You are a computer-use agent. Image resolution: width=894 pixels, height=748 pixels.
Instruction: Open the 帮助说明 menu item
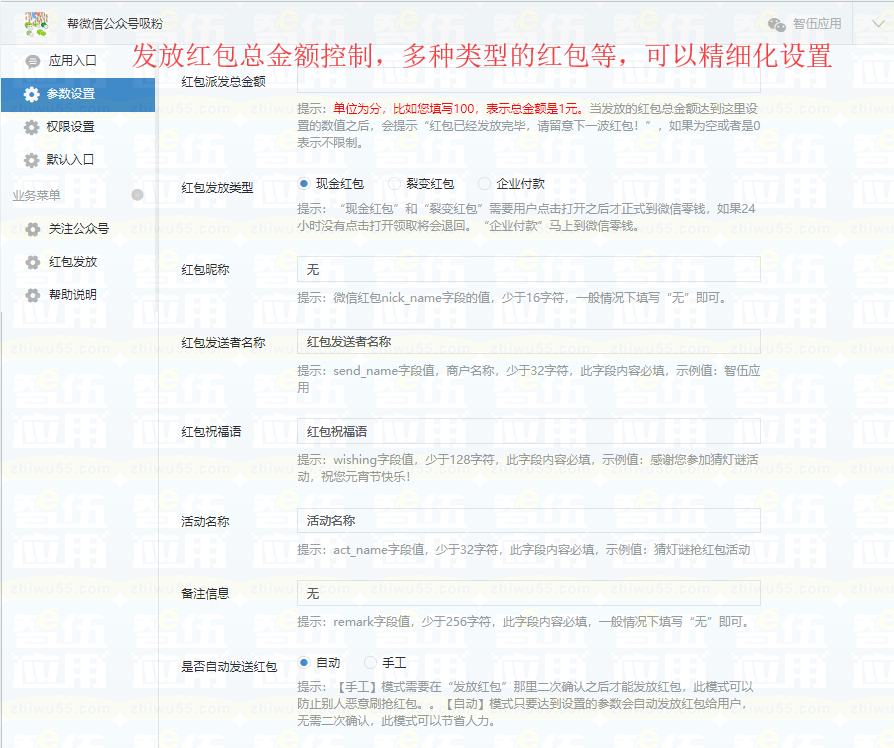coord(73,295)
